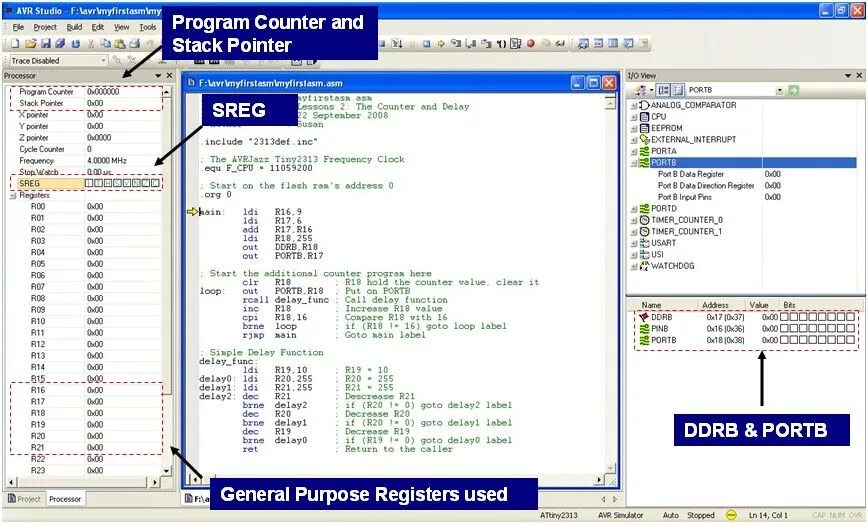Viewport: 868px width, 525px height.
Task: Click the WATCHDOG icon in I/O View
Action: pyautogui.click(x=644, y=266)
